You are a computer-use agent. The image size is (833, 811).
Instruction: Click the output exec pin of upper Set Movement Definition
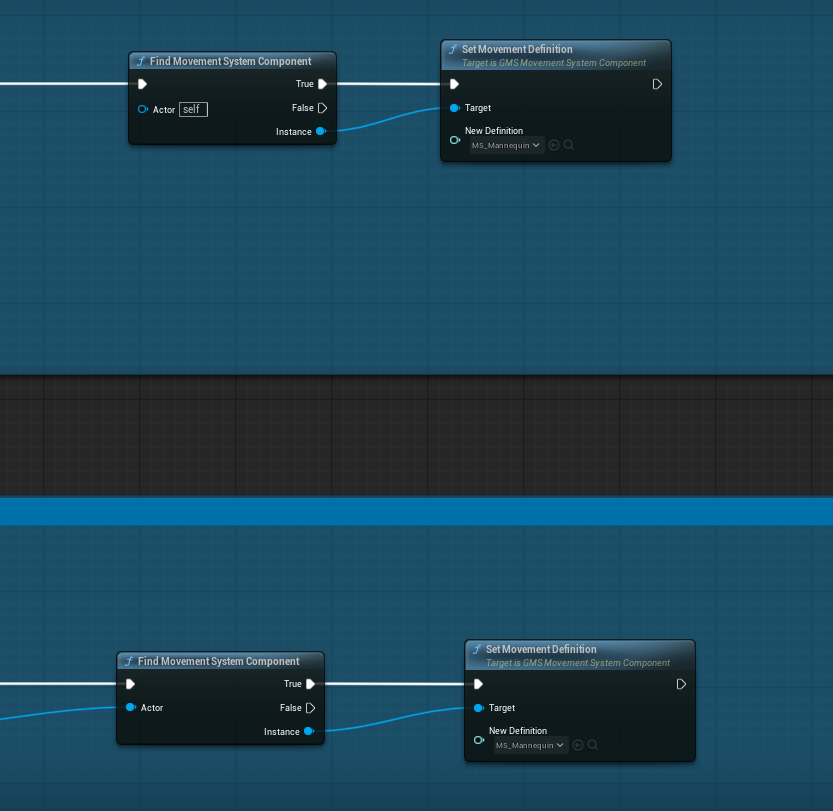(x=657, y=84)
